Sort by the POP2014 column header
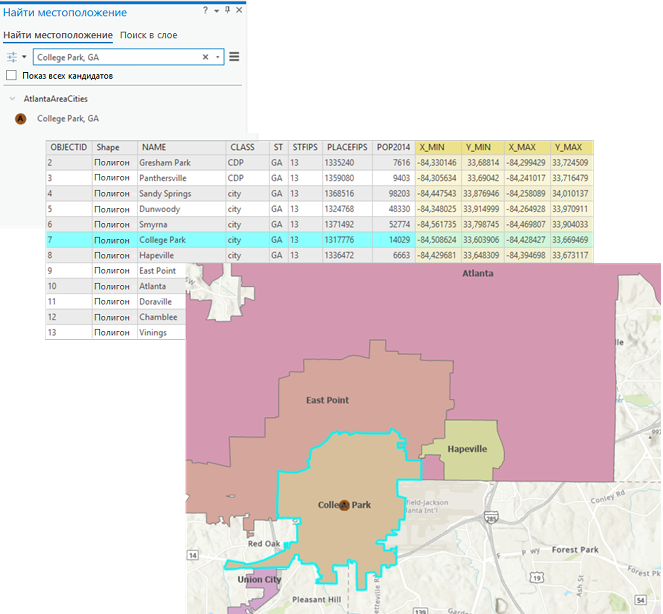Screen dimensions: 663x614 394,147
